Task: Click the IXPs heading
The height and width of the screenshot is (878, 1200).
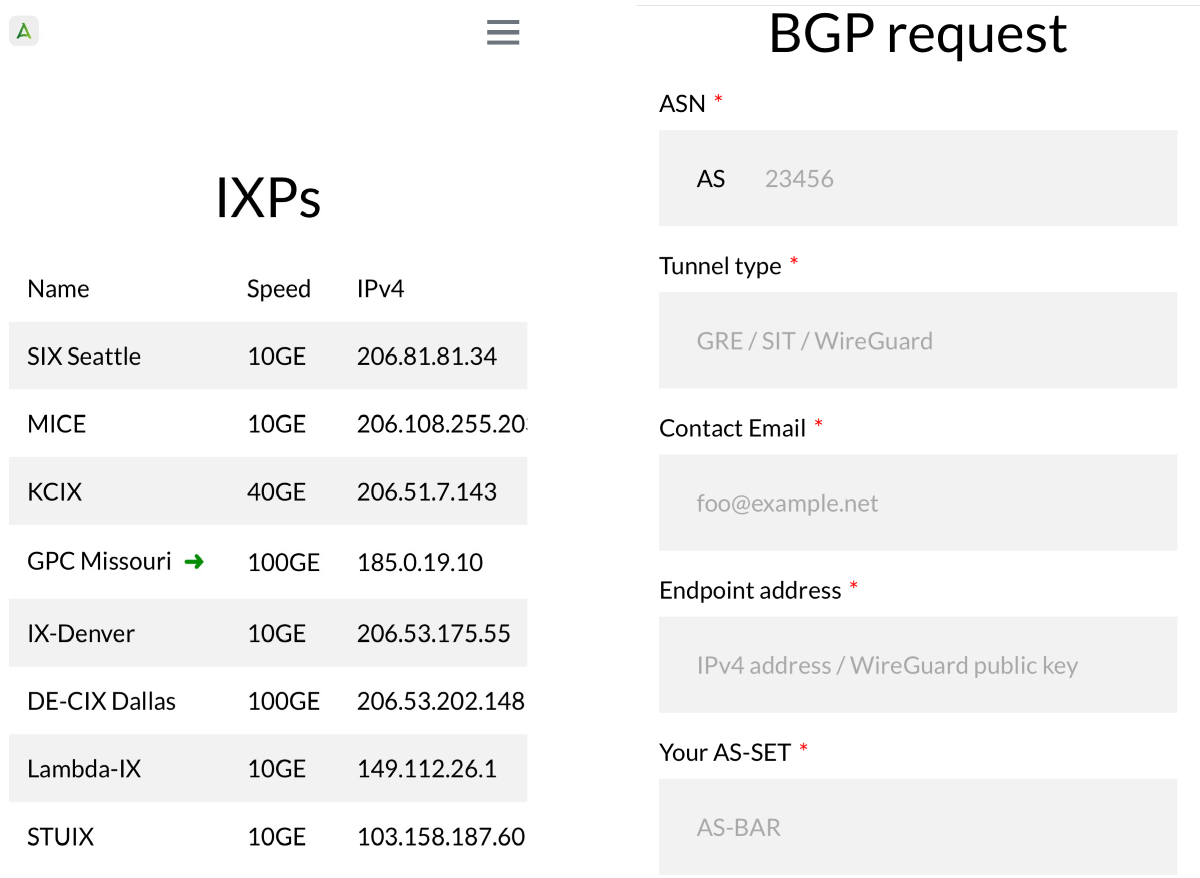Action: (268, 198)
